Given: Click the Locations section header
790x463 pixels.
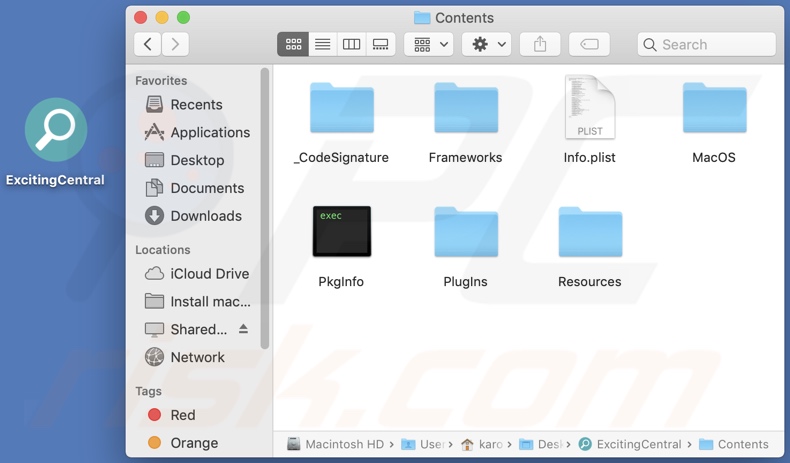Looking at the screenshot, I should 163,250.
